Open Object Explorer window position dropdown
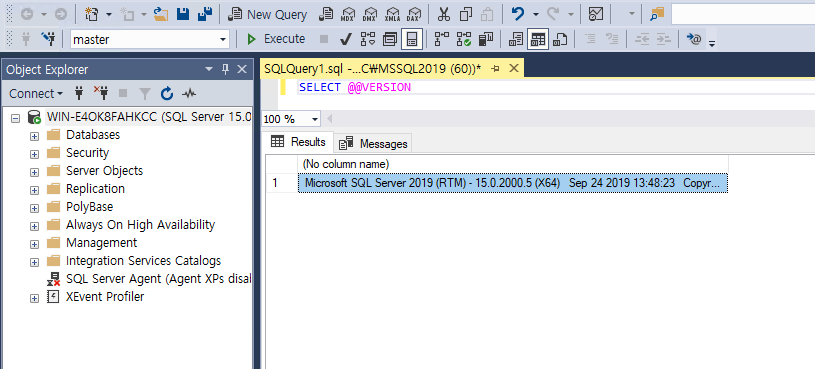This screenshot has width=815, height=369. (x=209, y=69)
